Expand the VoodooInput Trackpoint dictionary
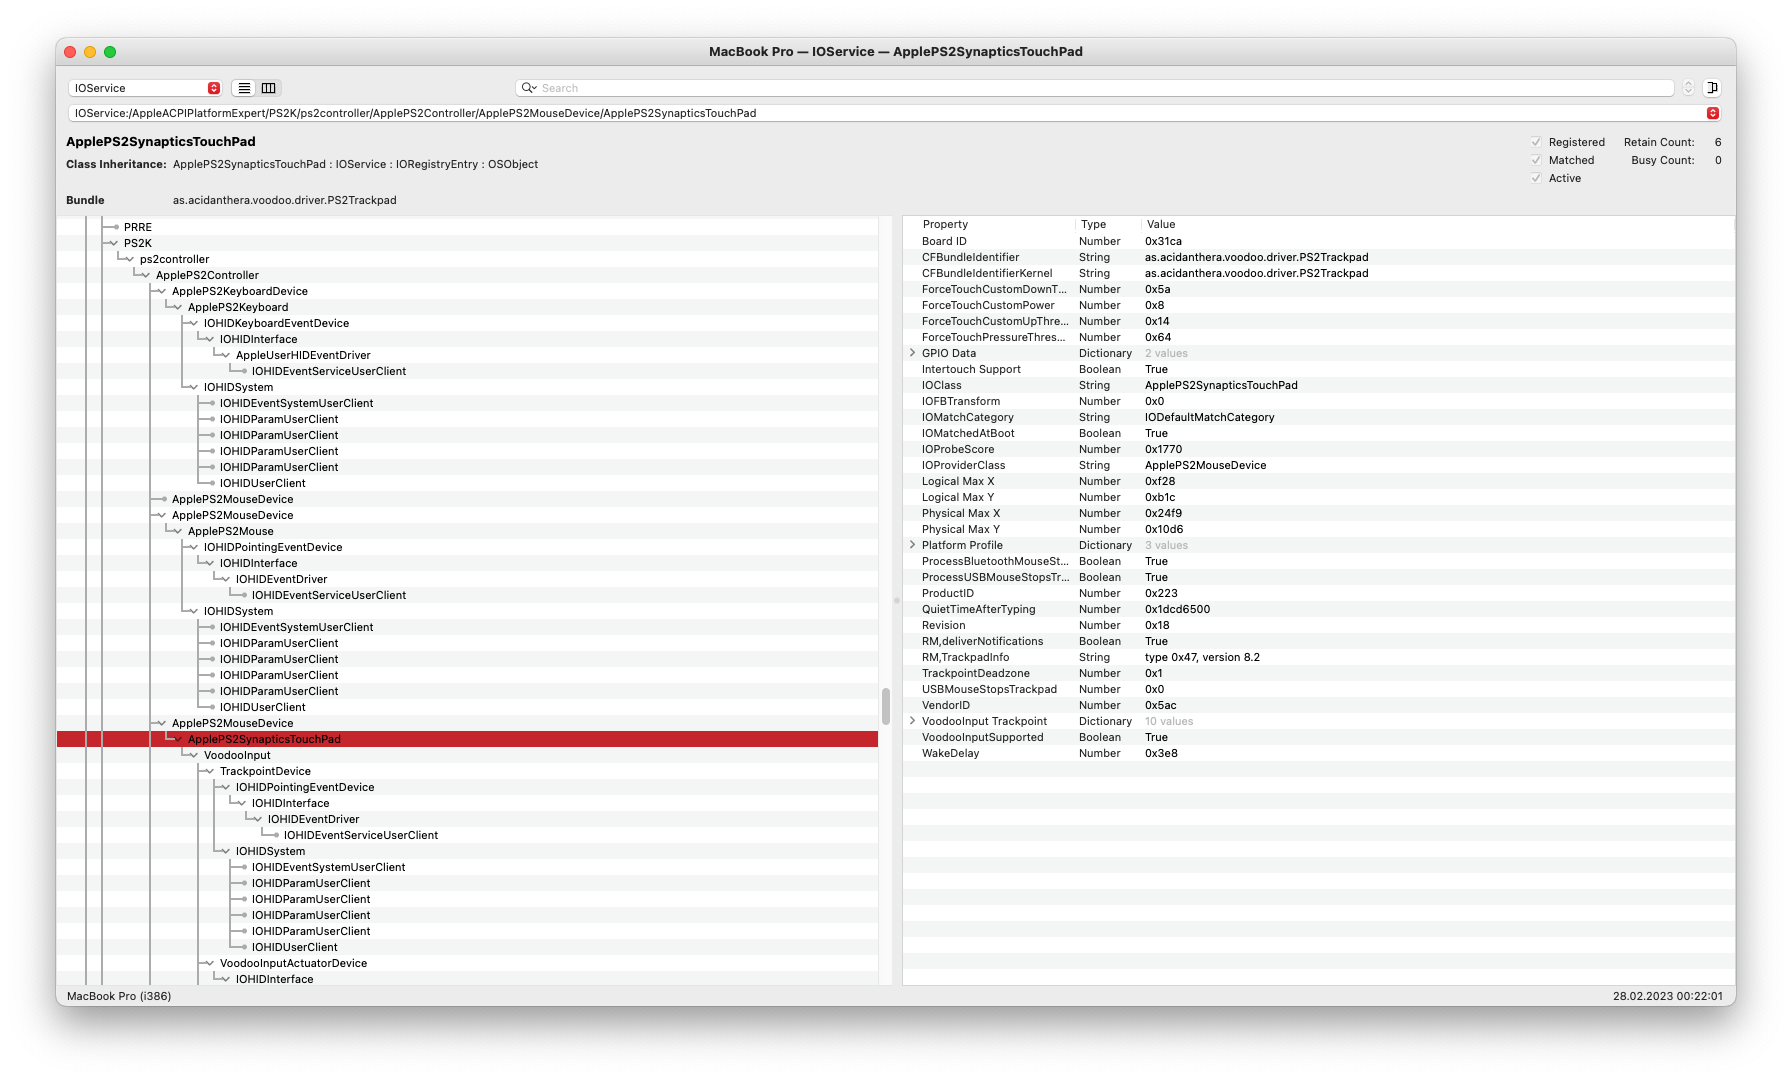The width and height of the screenshot is (1792, 1080). pos(912,721)
